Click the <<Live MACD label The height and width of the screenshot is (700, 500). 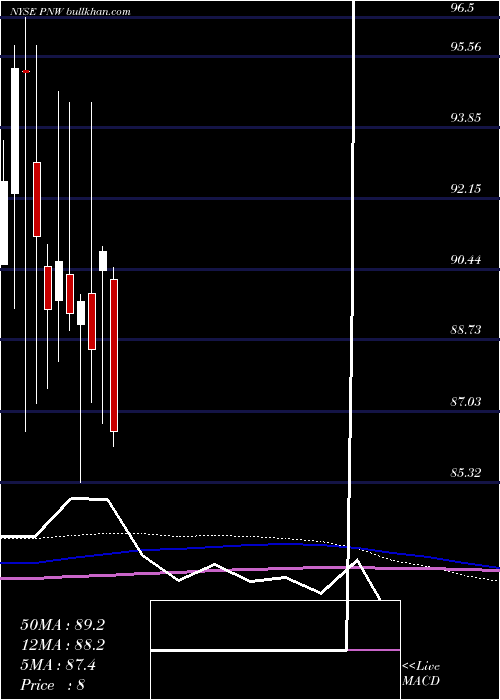coord(421,673)
